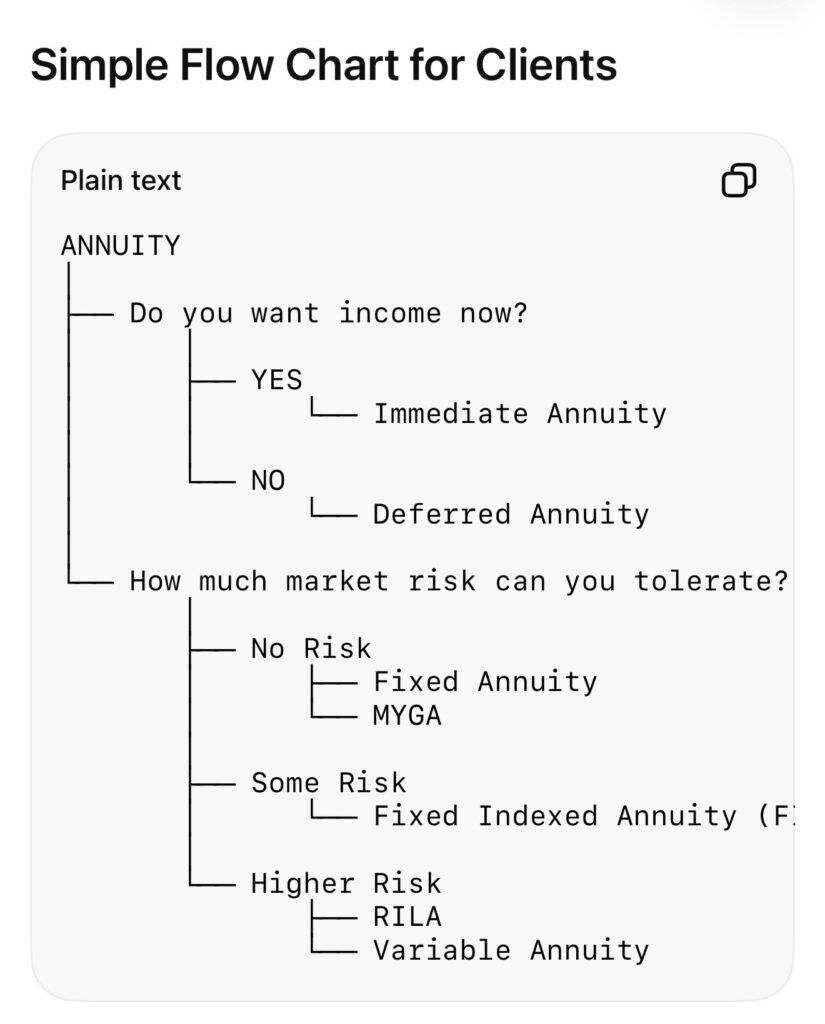Click the 'Plain text' language label
The image size is (825, 1024).
pyautogui.click(x=121, y=180)
